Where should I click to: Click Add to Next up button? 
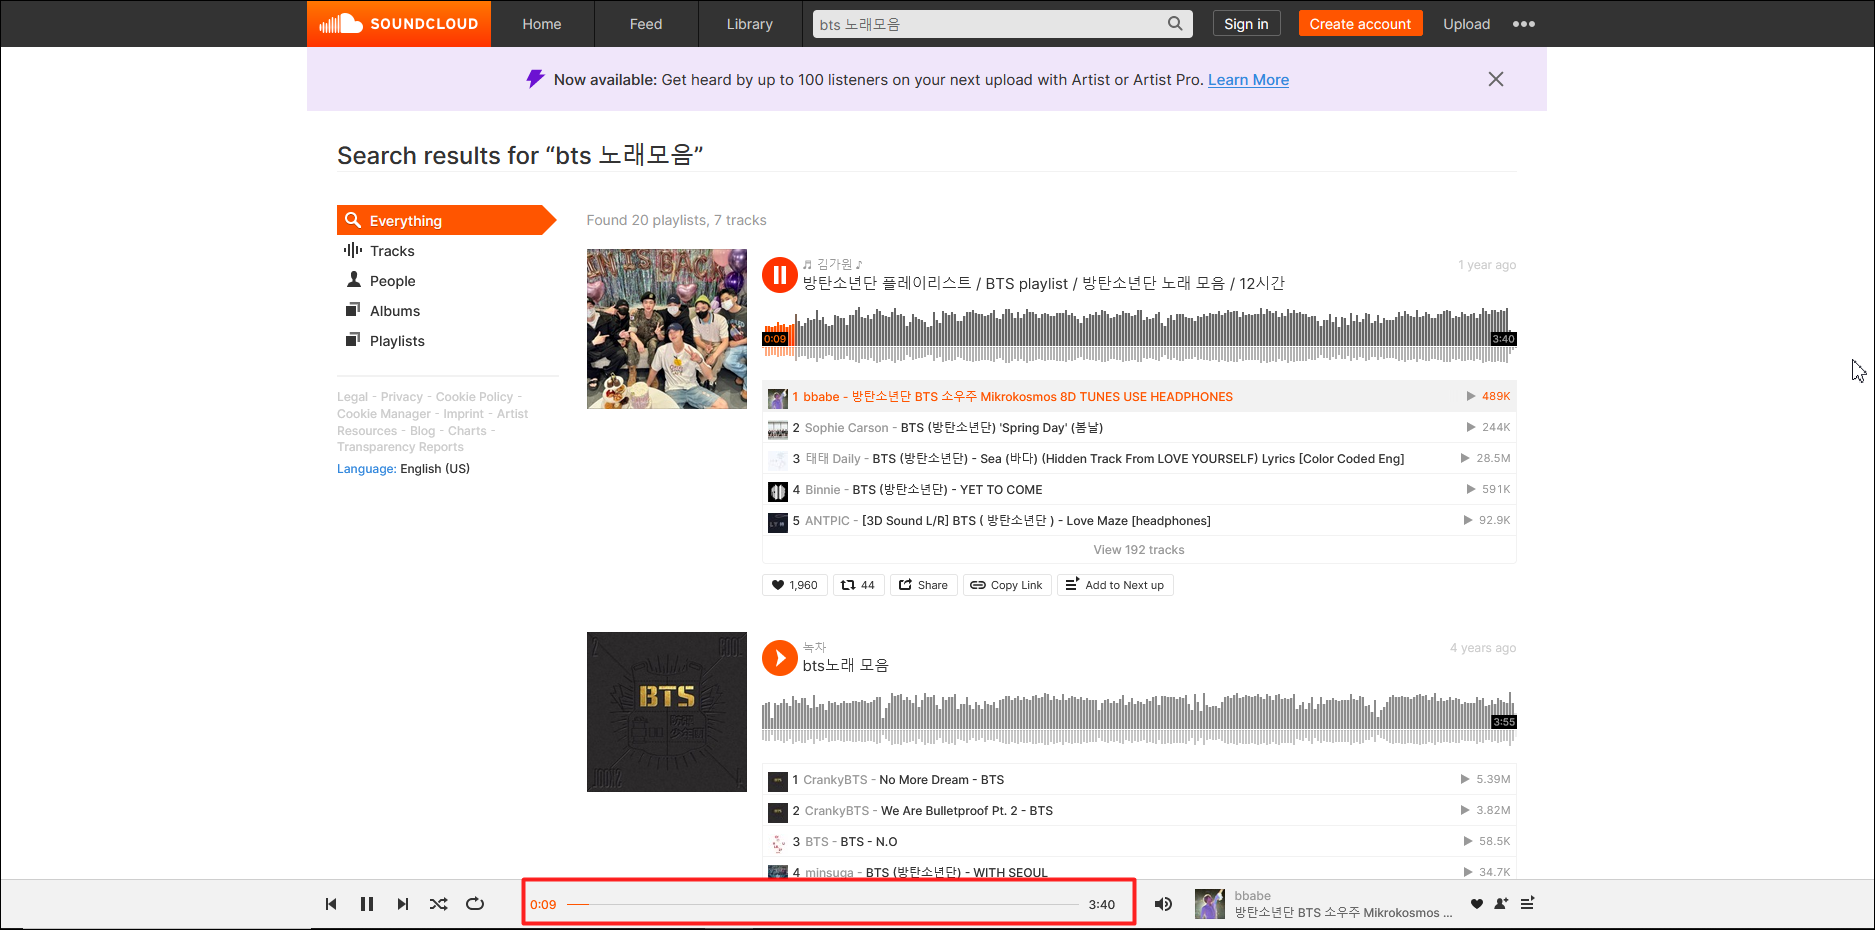[x=1115, y=585]
